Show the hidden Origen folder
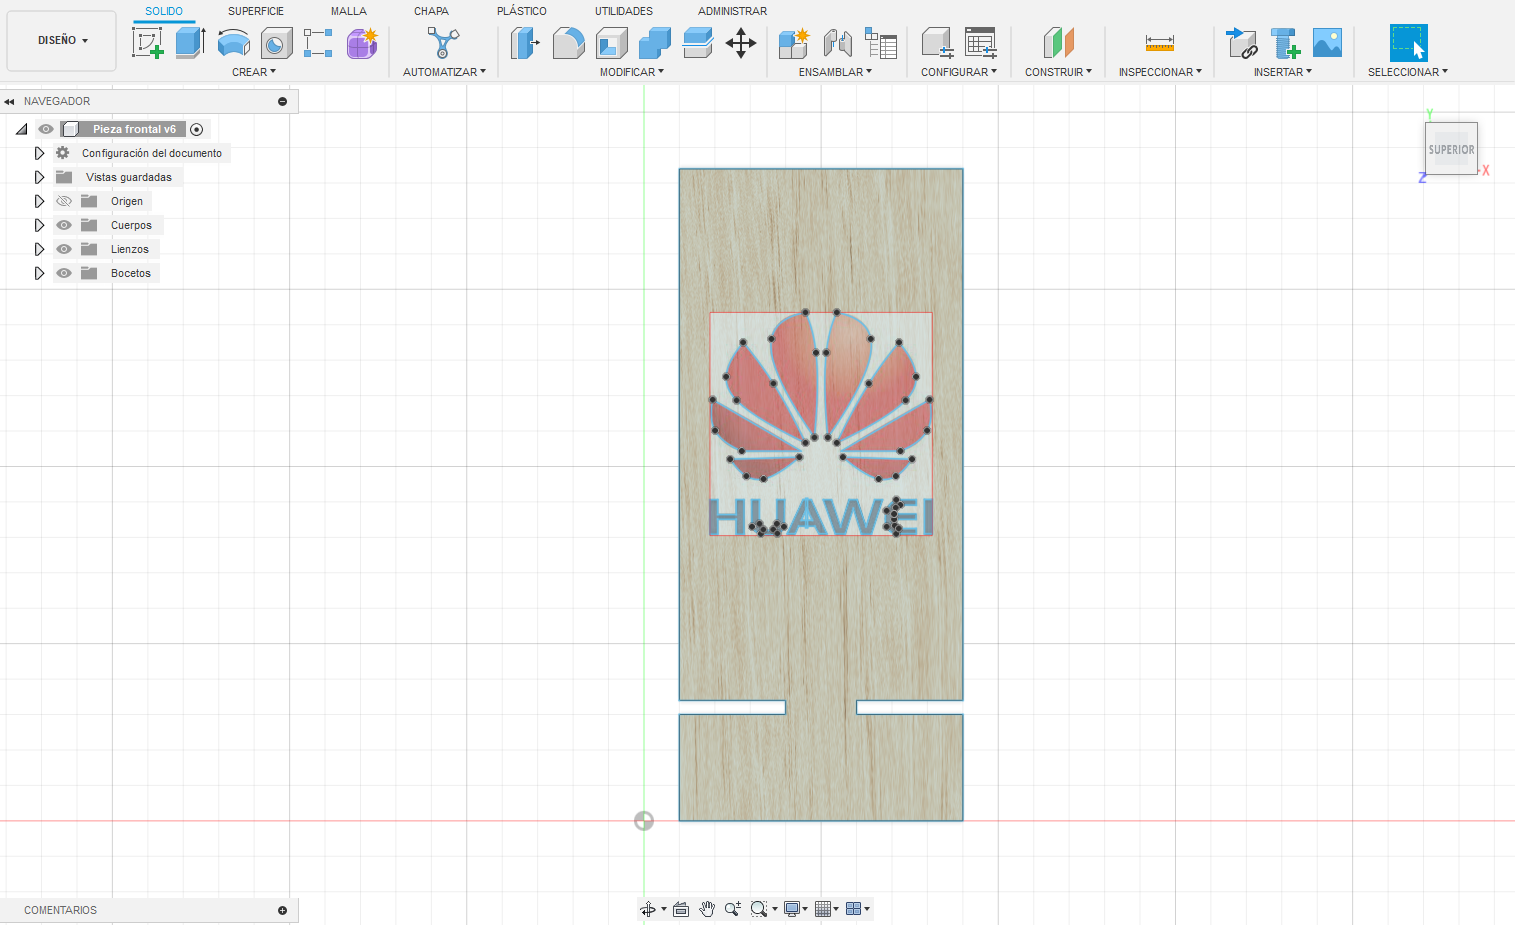This screenshot has width=1515, height=925. click(64, 201)
